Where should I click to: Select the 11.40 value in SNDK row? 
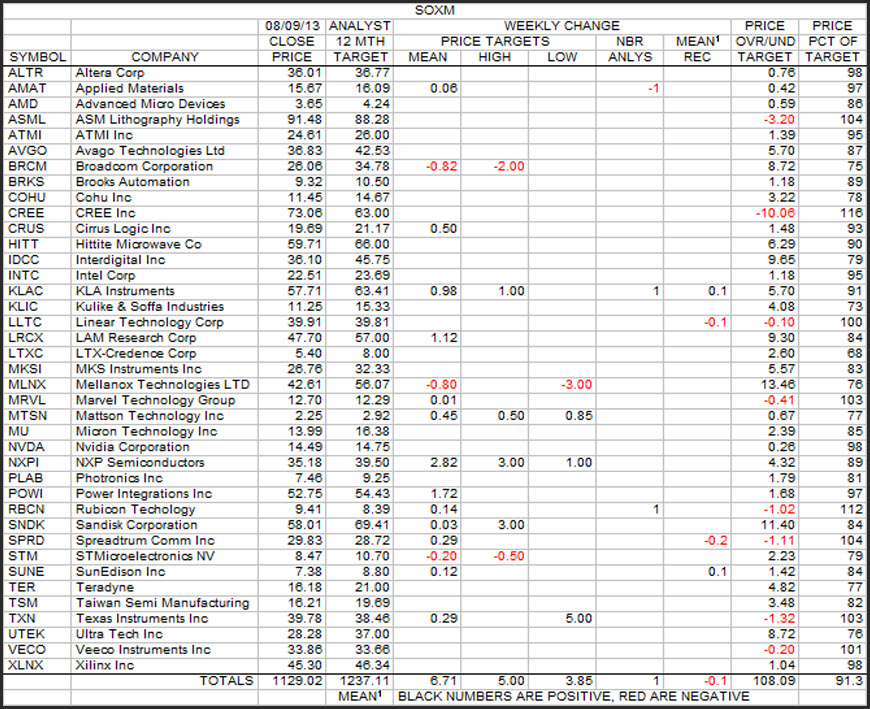point(777,525)
